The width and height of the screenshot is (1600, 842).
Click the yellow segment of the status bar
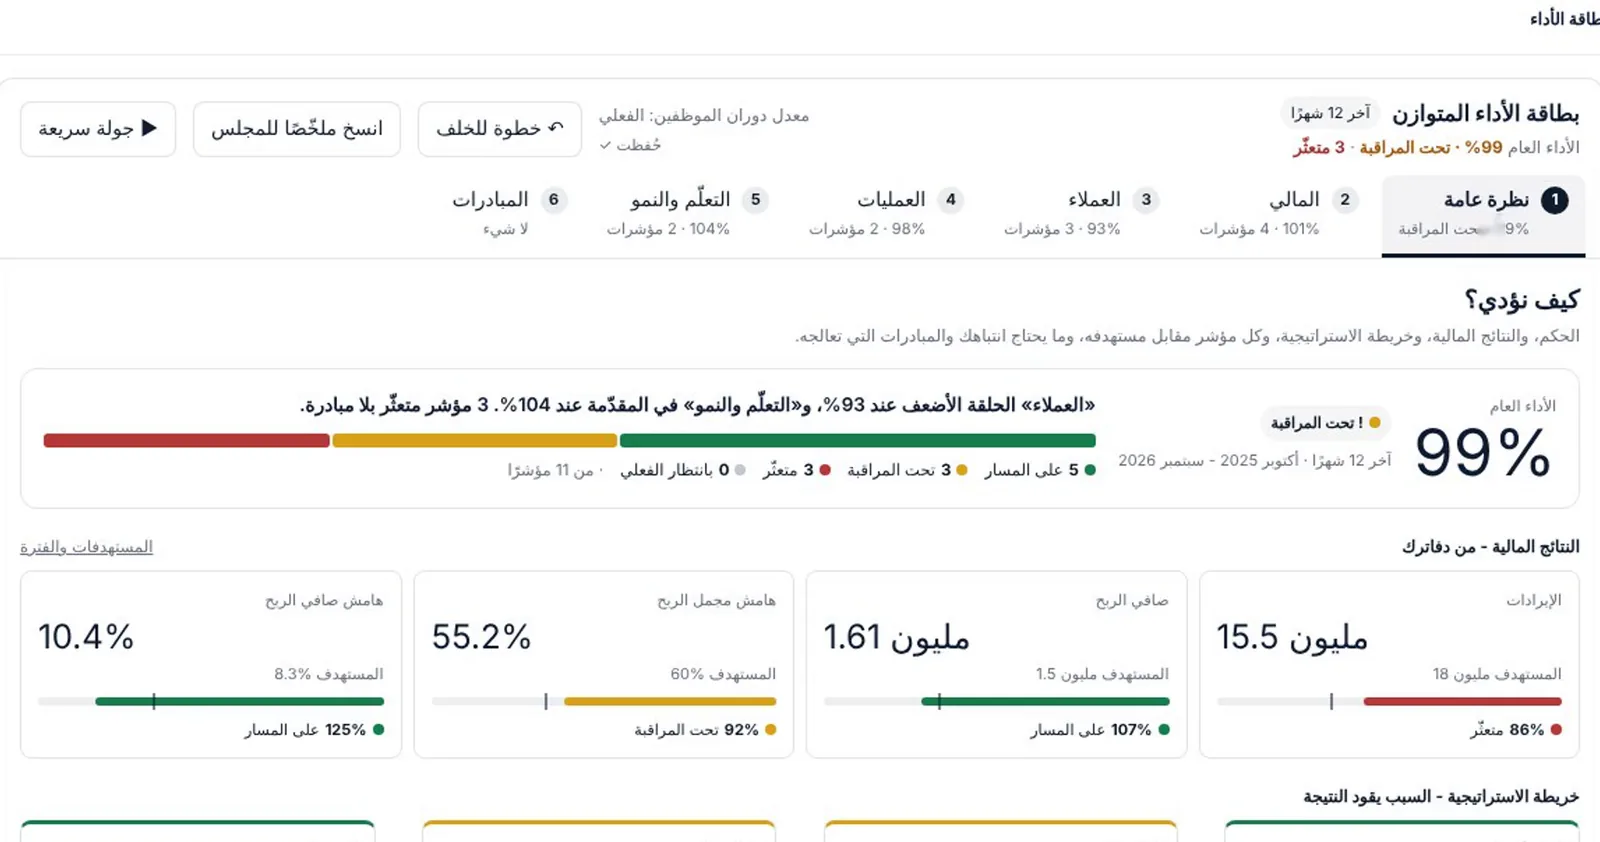point(475,440)
